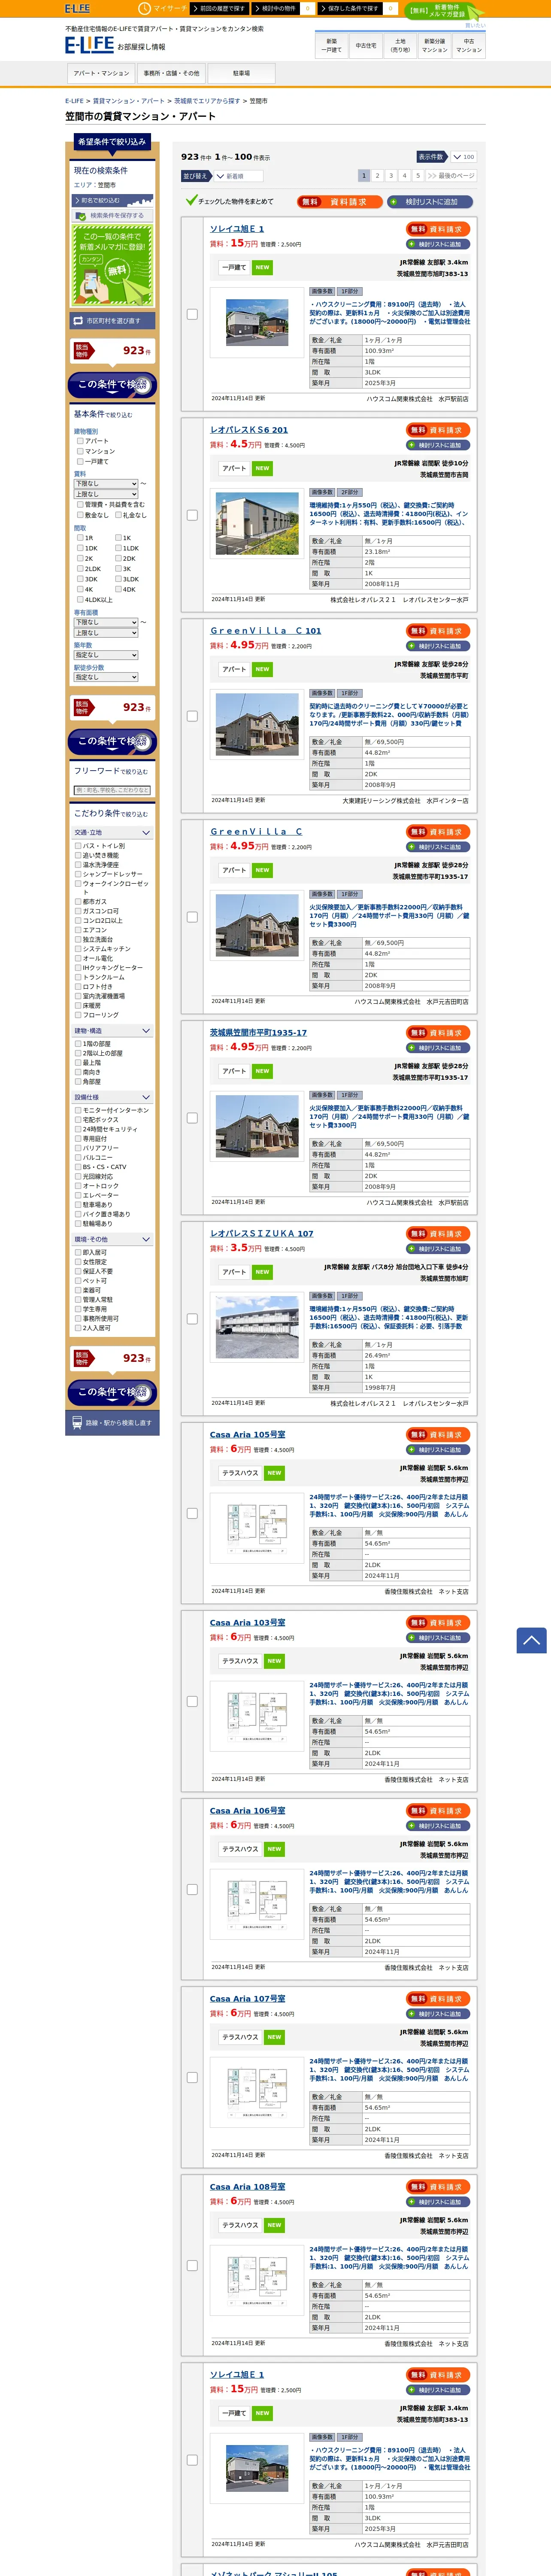Tick the selection checkbox for レオパレスKS6 201
This screenshot has width=551, height=2576.
pos(192,516)
